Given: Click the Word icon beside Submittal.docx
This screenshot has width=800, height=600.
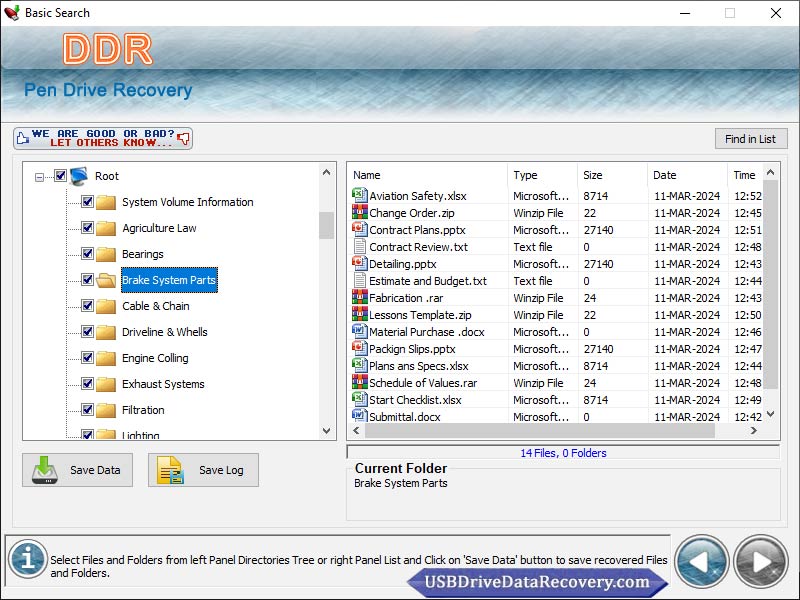Looking at the screenshot, I should pyautogui.click(x=360, y=416).
